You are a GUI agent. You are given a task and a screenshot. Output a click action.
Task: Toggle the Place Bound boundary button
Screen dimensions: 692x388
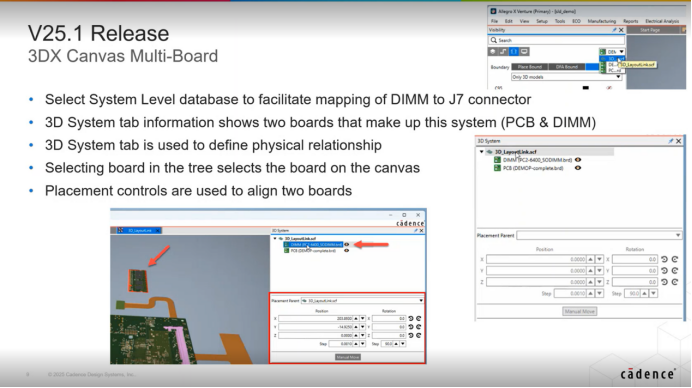(530, 67)
